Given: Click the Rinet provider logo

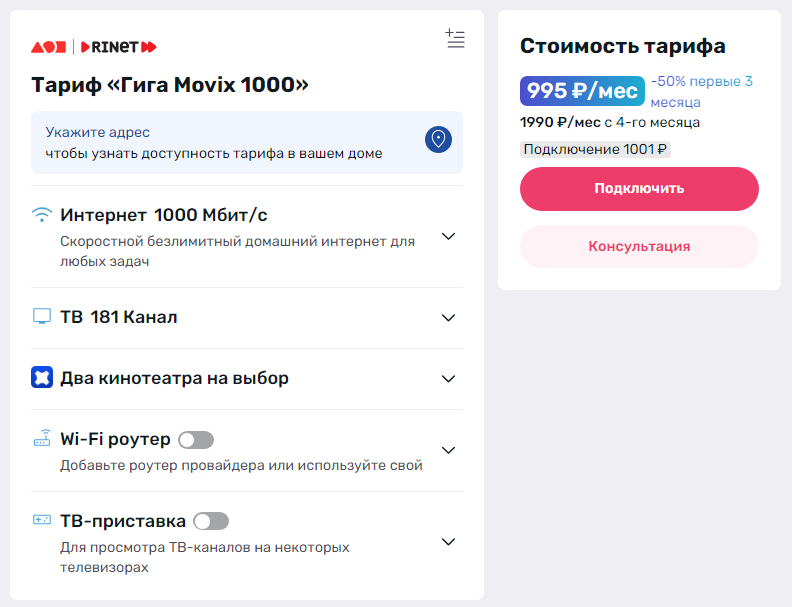Looking at the screenshot, I should coord(118,47).
